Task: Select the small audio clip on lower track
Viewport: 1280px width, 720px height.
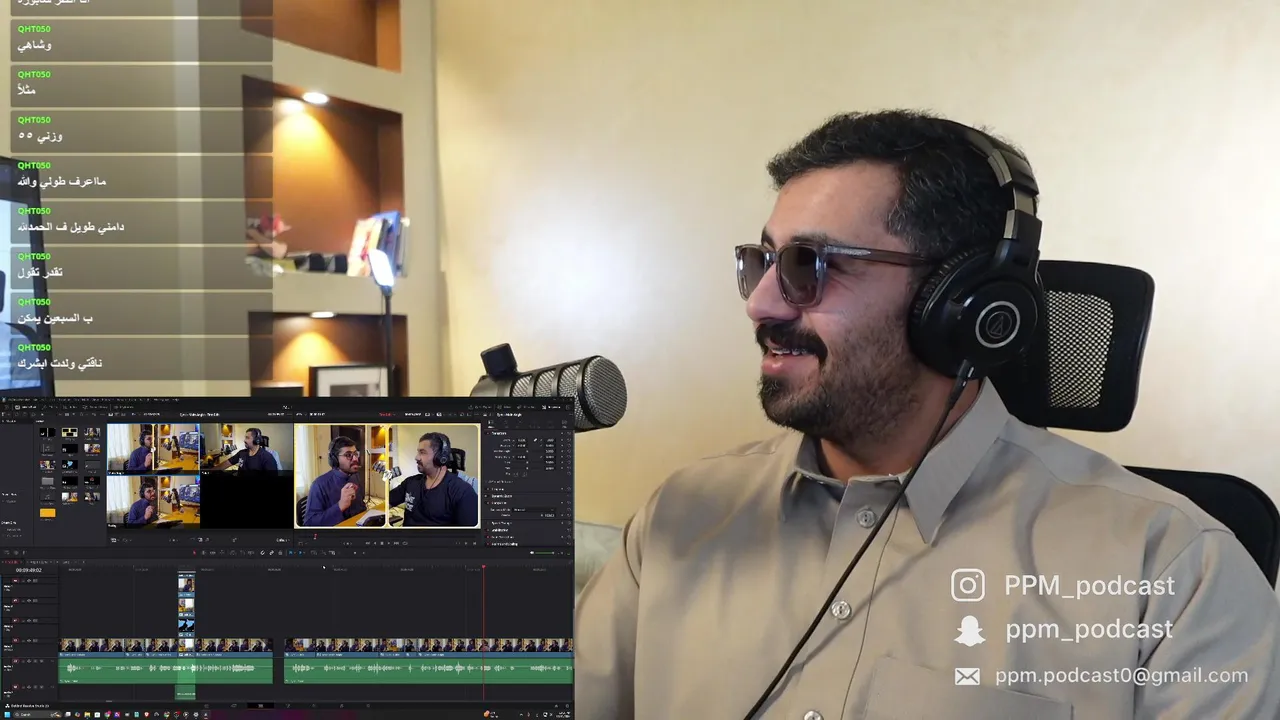Action: pyautogui.click(x=186, y=692)
